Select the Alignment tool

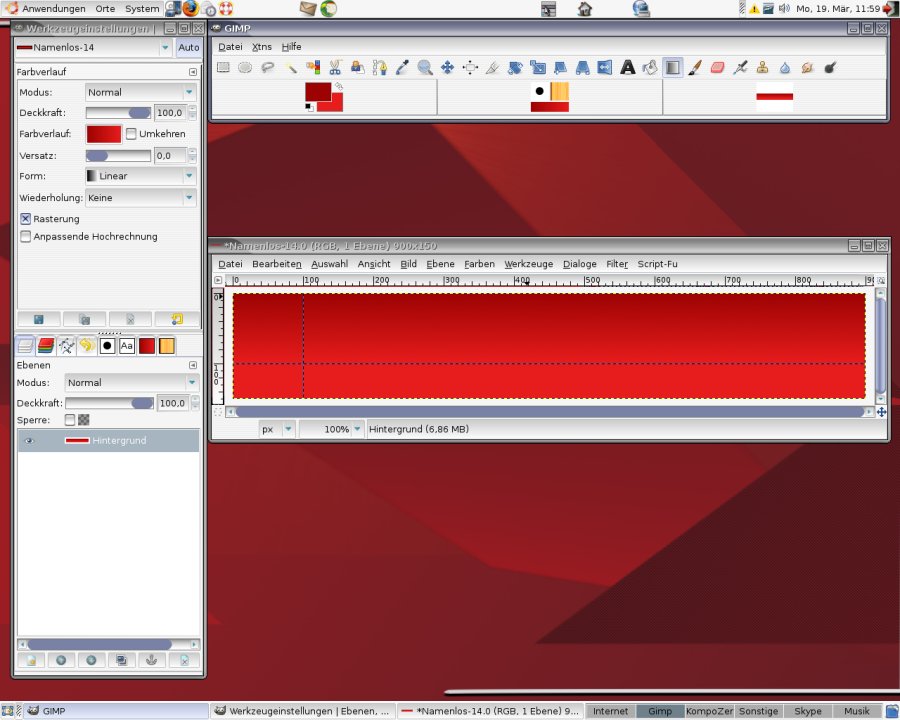coord(470,68)
